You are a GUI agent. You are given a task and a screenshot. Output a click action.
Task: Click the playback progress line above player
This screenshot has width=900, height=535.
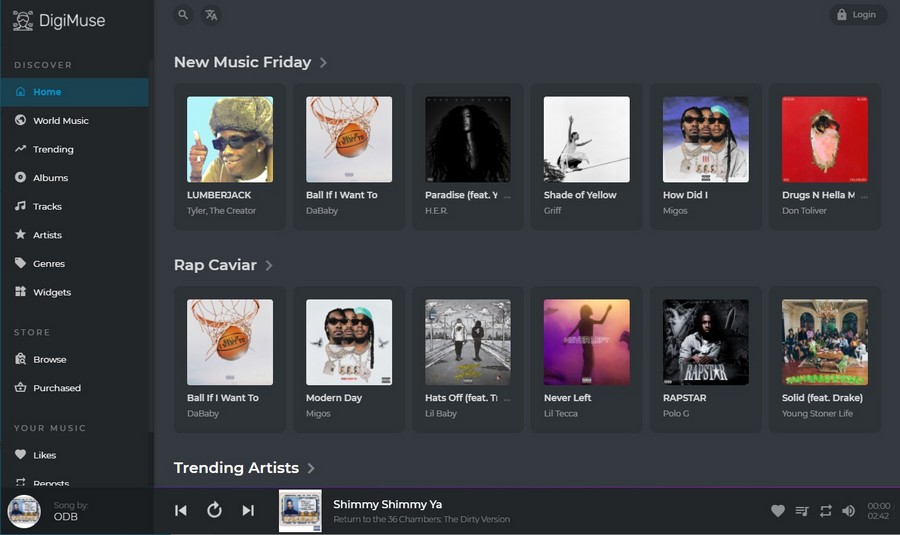coord(526,487)
